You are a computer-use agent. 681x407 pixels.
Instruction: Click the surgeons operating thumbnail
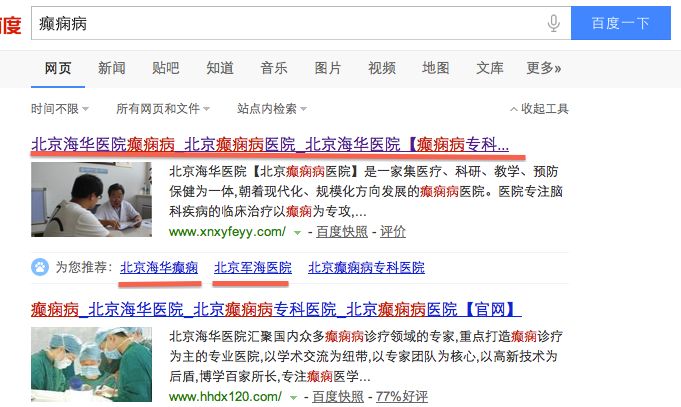pyautogui.click(x=91, y=364)
